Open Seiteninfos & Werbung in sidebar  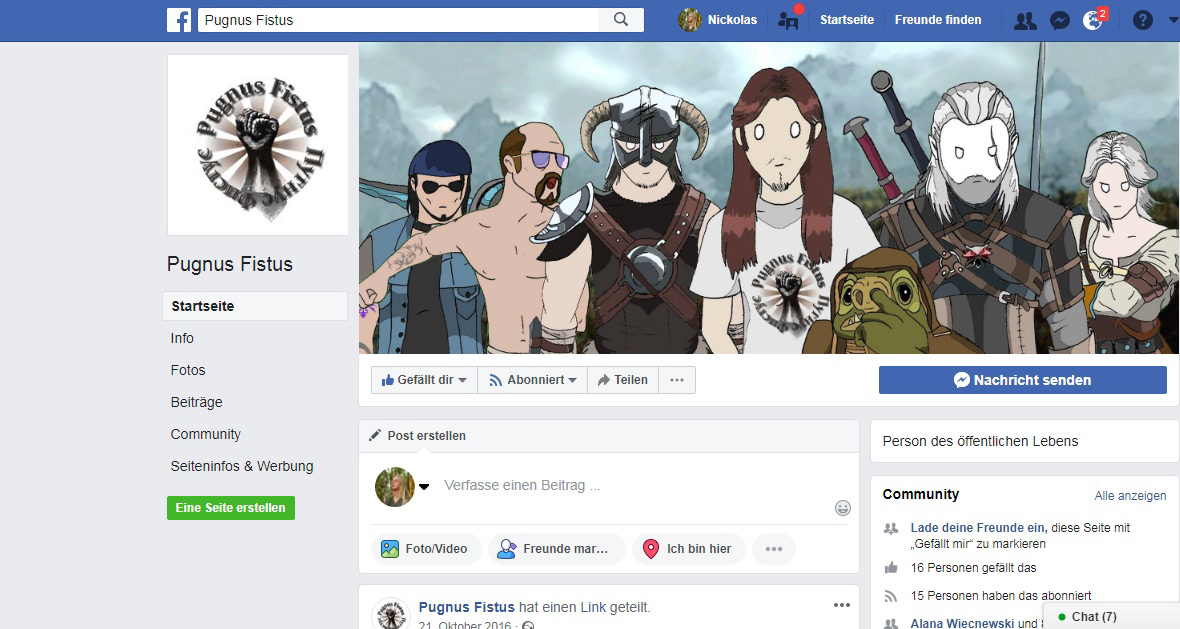pos(242,466)
